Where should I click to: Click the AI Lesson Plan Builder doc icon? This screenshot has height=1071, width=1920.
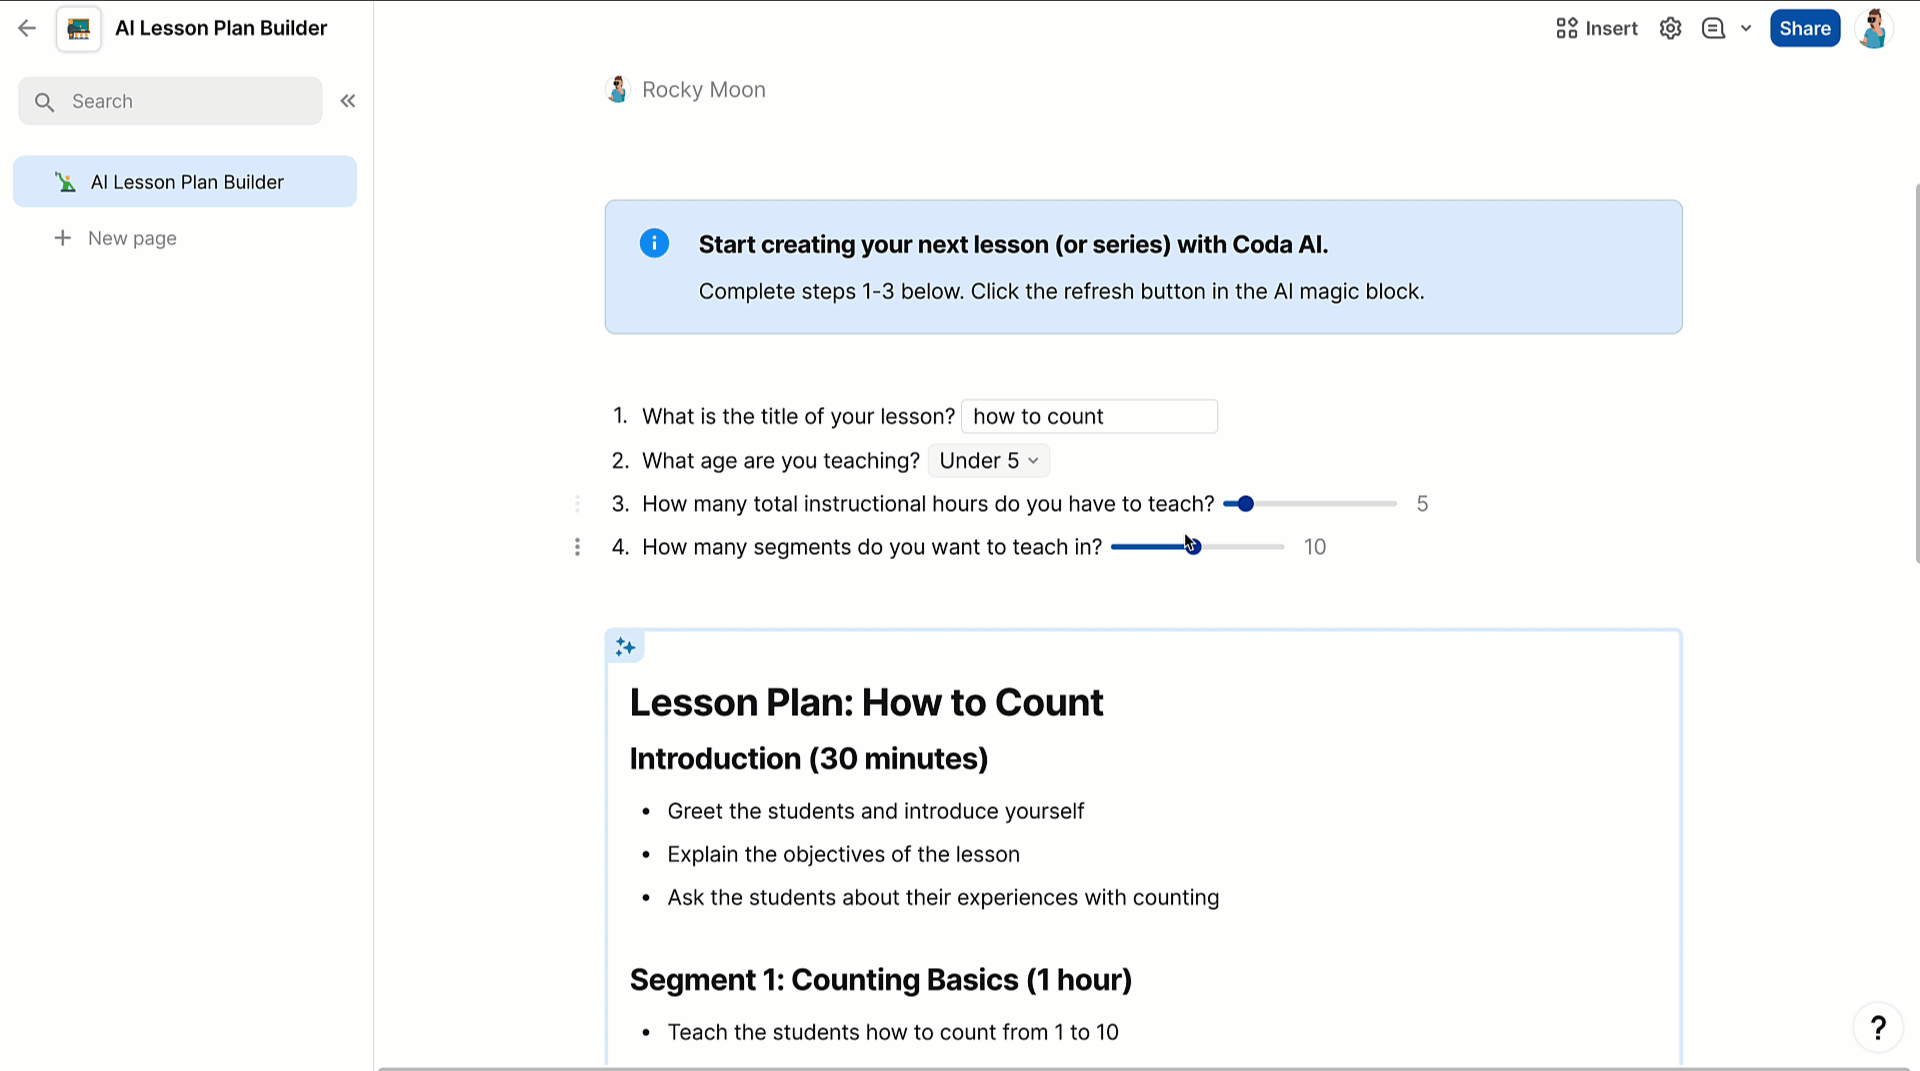78,28
